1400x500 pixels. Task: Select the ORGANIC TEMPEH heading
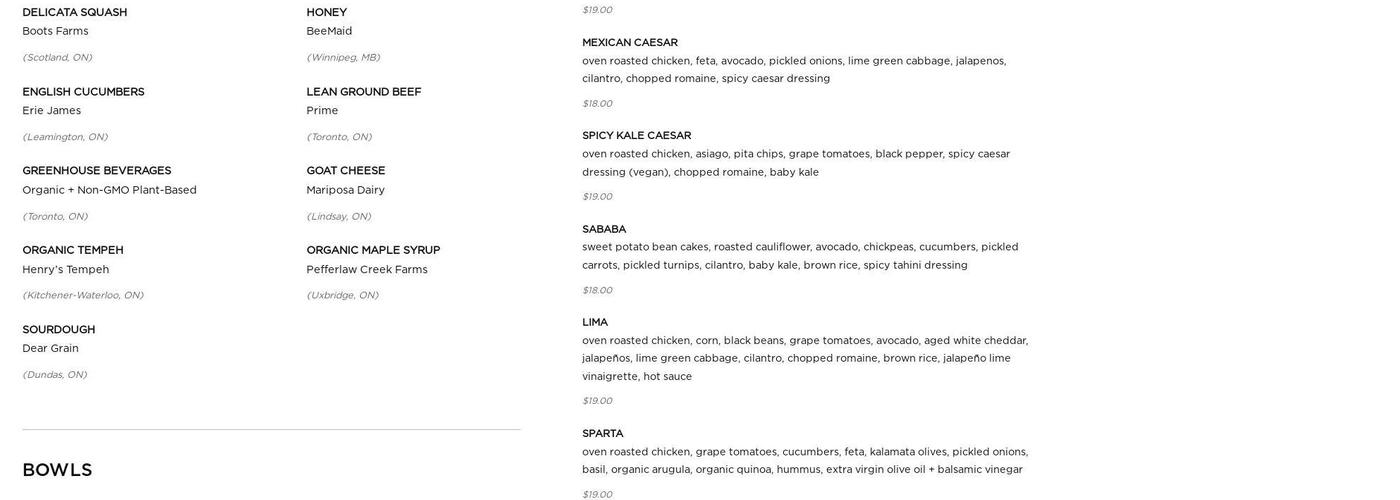tap(73, 251)
